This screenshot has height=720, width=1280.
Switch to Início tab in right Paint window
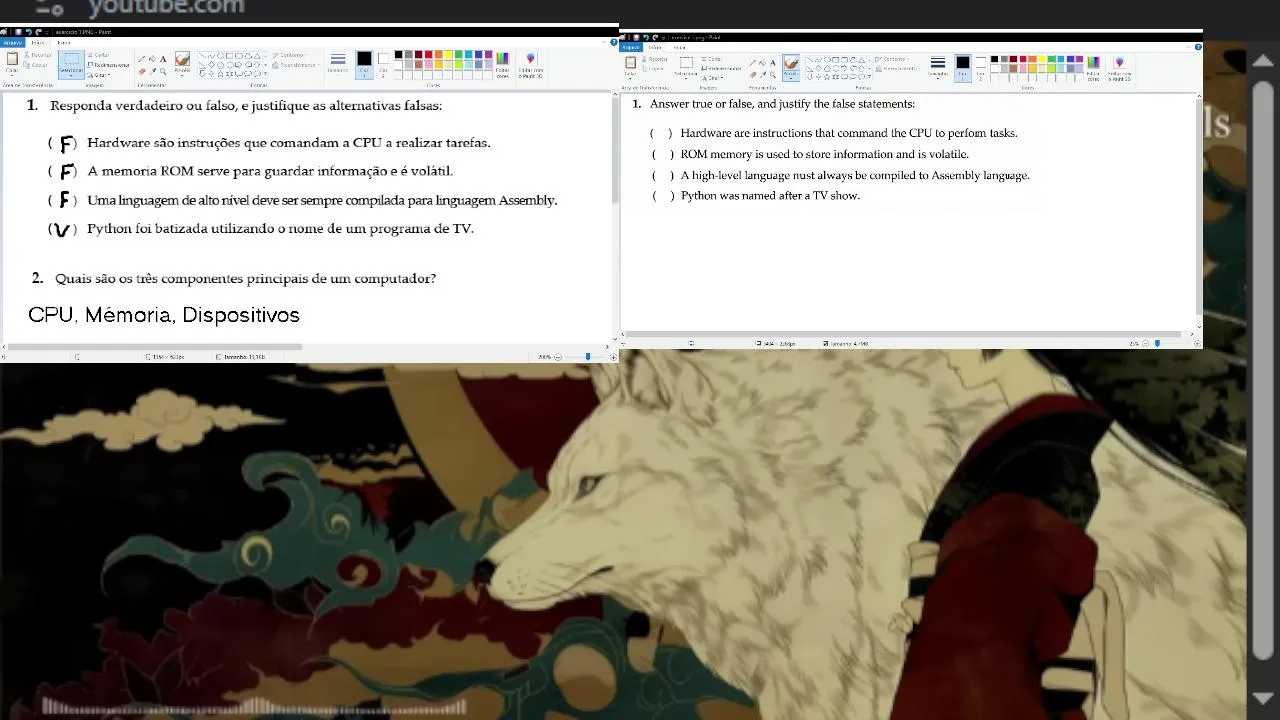[655, 47]
